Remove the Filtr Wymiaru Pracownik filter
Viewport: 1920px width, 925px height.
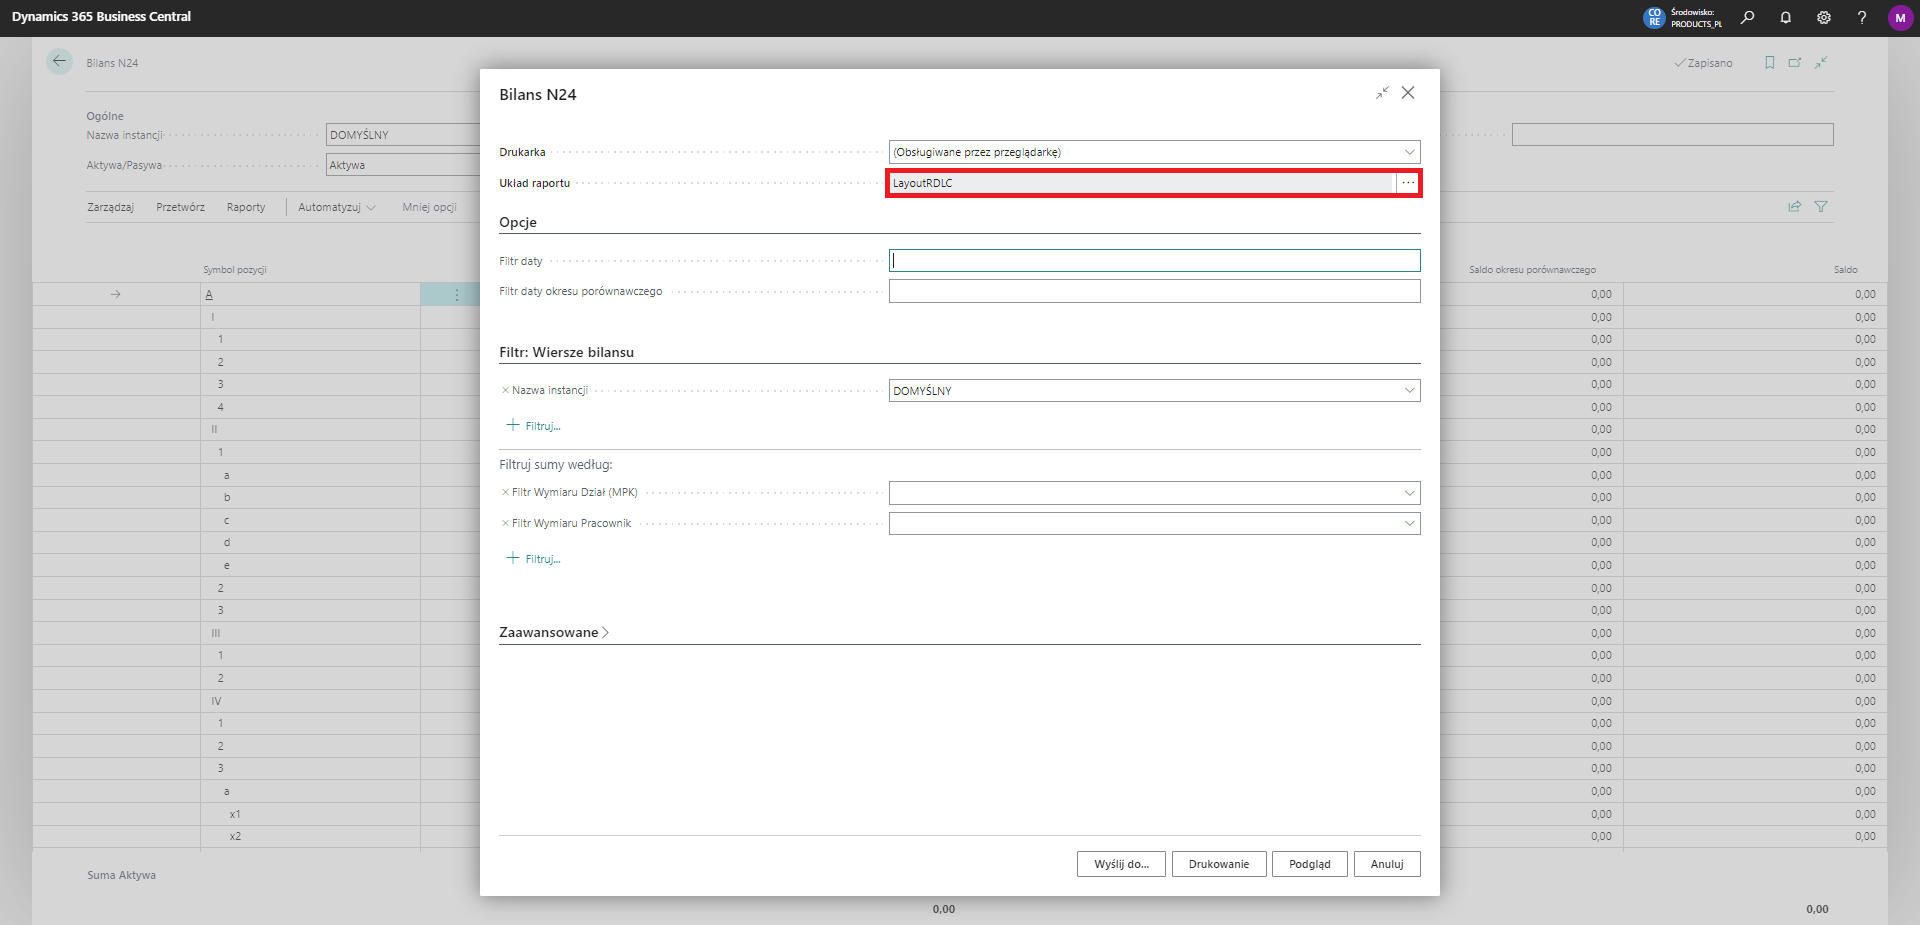(505, 523)
